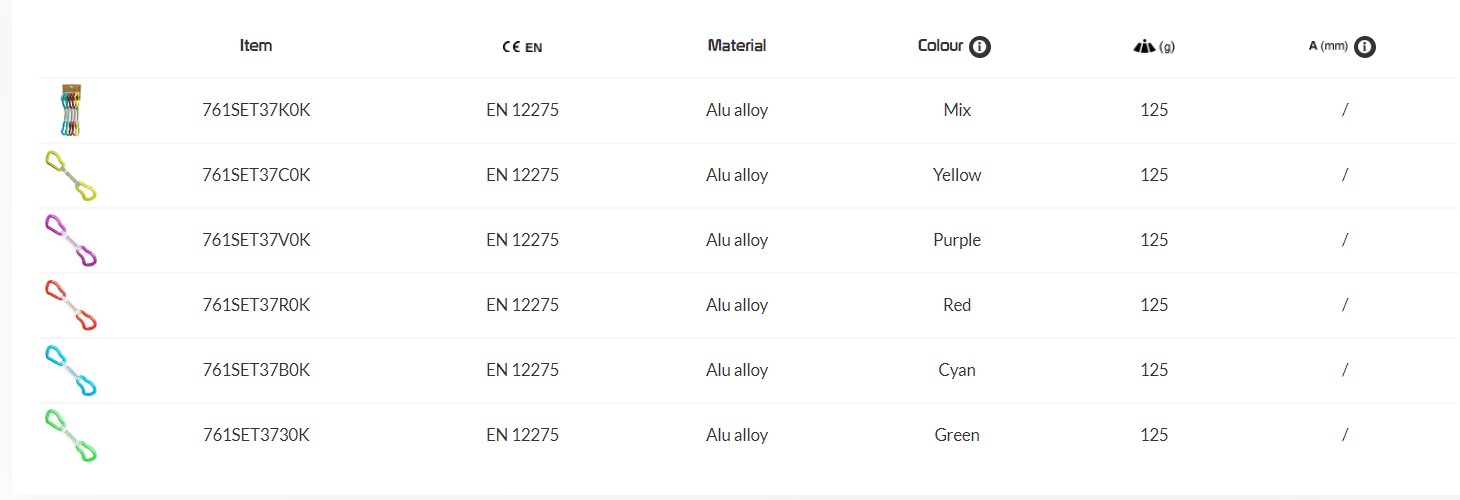Click the Cyan colour cell
The width and height of the screenshot is (1460, 500).
pyautogui.click(x=957, y=370)
